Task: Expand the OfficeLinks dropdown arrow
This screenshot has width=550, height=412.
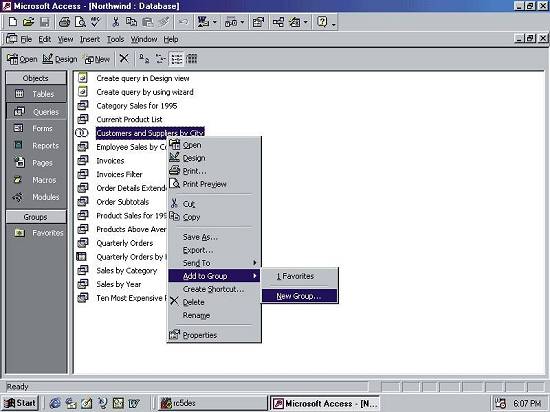Action: pos(215,22)
